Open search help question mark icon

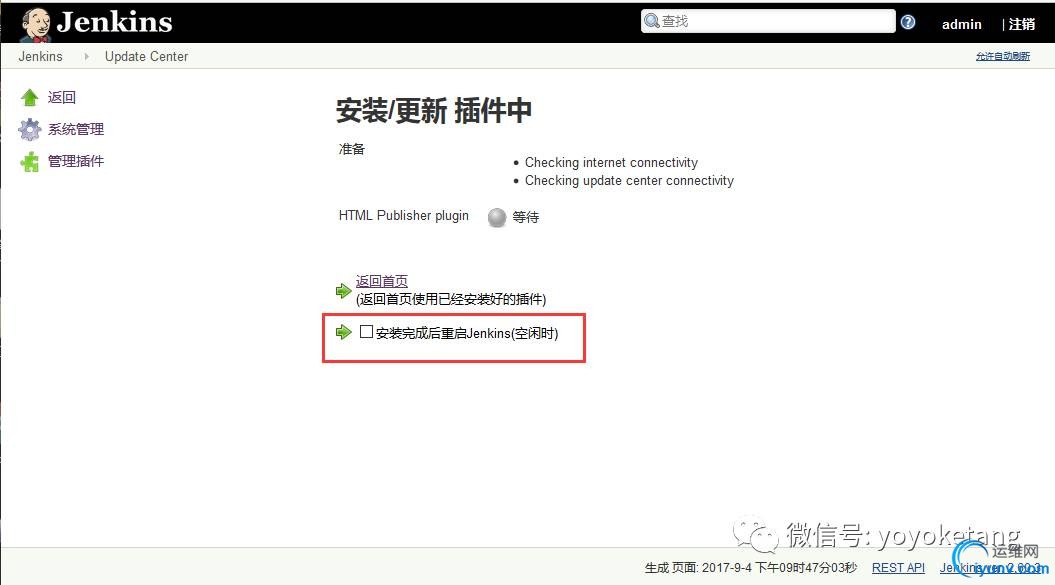click(908, 22)
